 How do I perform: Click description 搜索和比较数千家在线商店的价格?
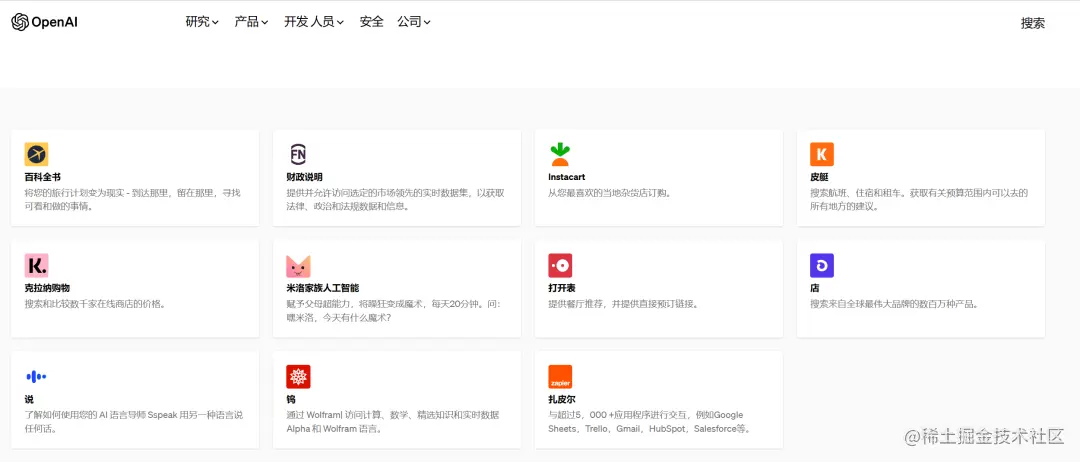[94, 304]
